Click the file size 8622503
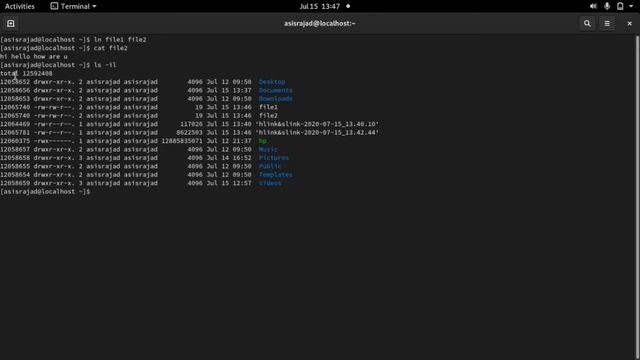The height and width of the screenshot is (360, 640). point(189,132)
